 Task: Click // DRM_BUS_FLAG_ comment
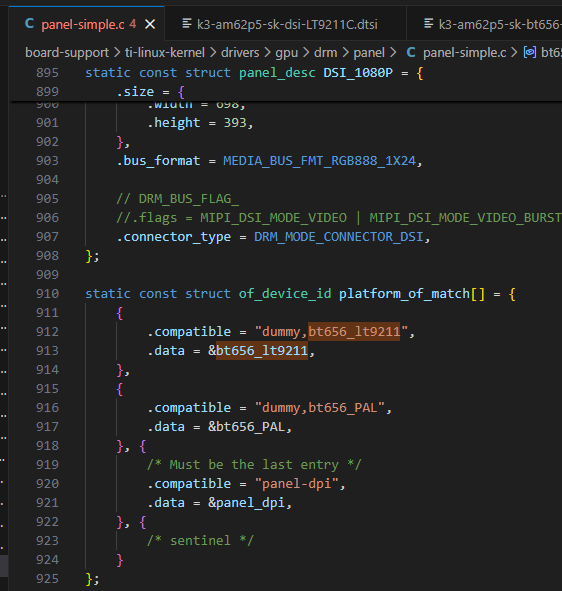(177, 199)
